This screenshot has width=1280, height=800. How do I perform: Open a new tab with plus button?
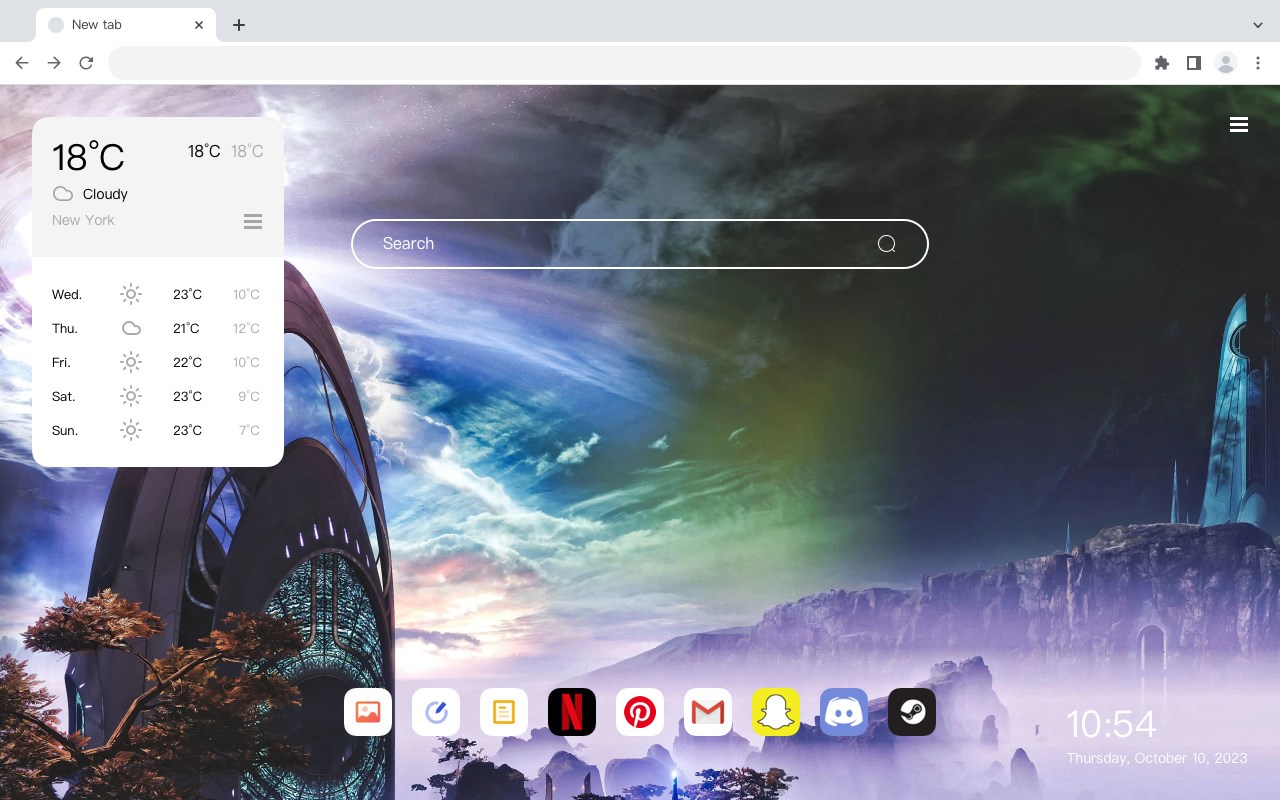pos(238,25)
